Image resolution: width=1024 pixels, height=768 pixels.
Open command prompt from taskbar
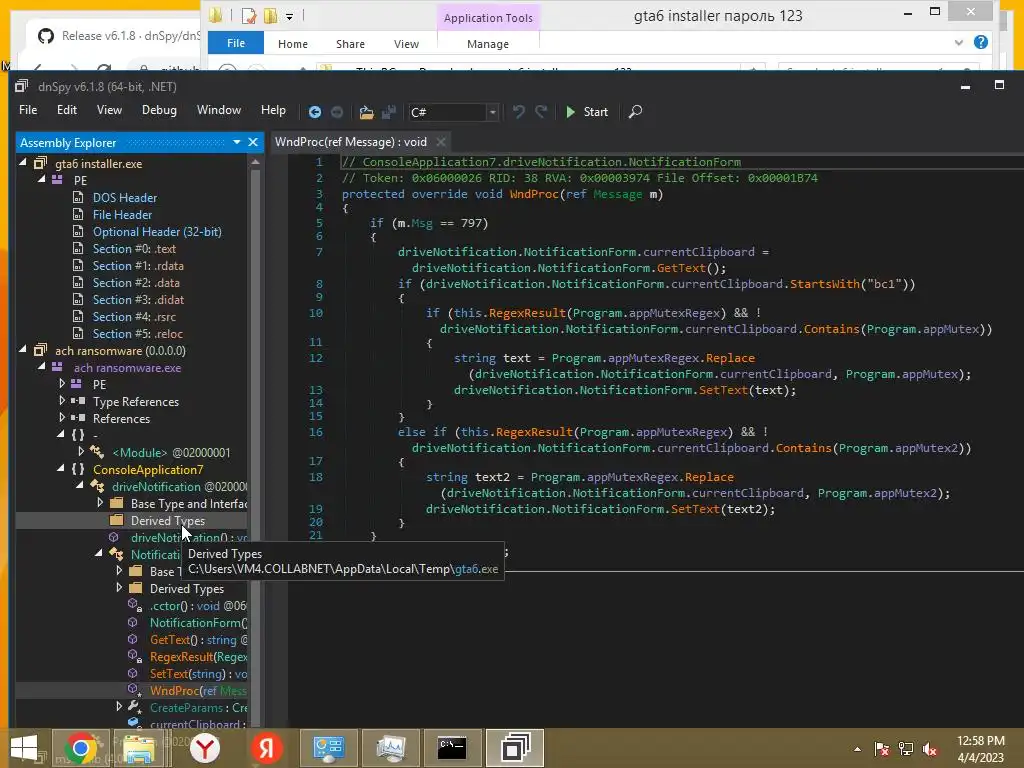click(451, 748)
